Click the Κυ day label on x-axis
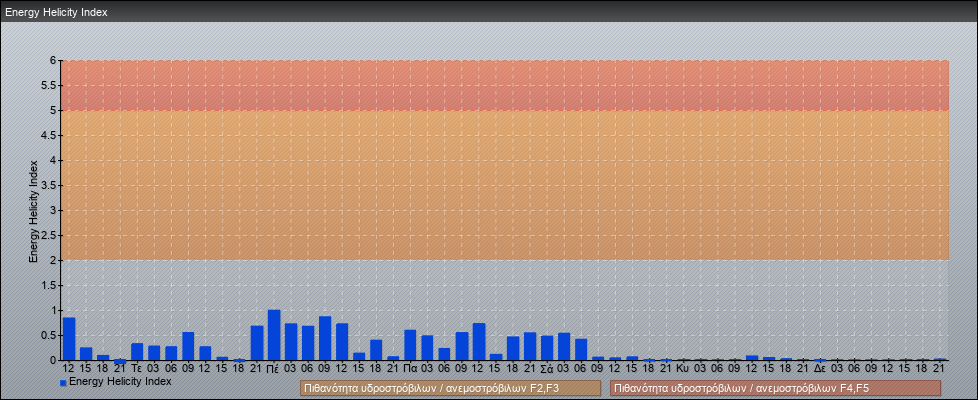This screenshot has height=400, width=978. pos(684,368)
